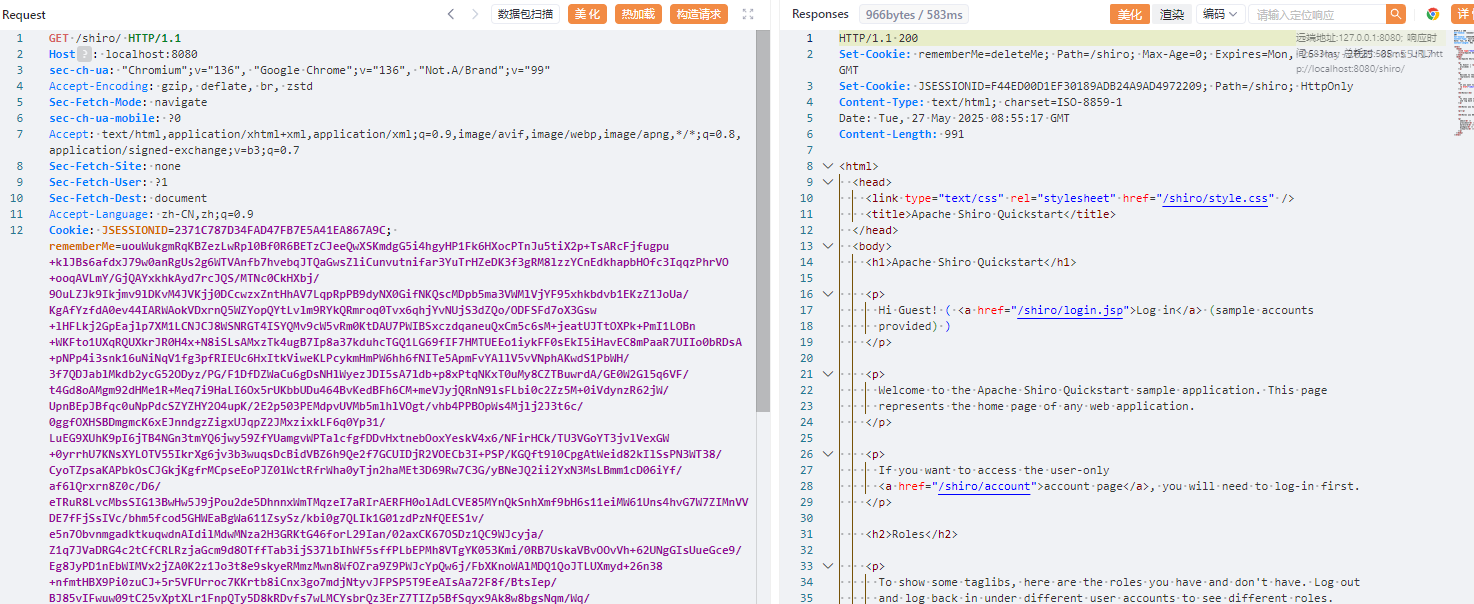Click the Date response header line
Image resolution: width=1474 pixels, height=604 pixels.
click(954, 118)
